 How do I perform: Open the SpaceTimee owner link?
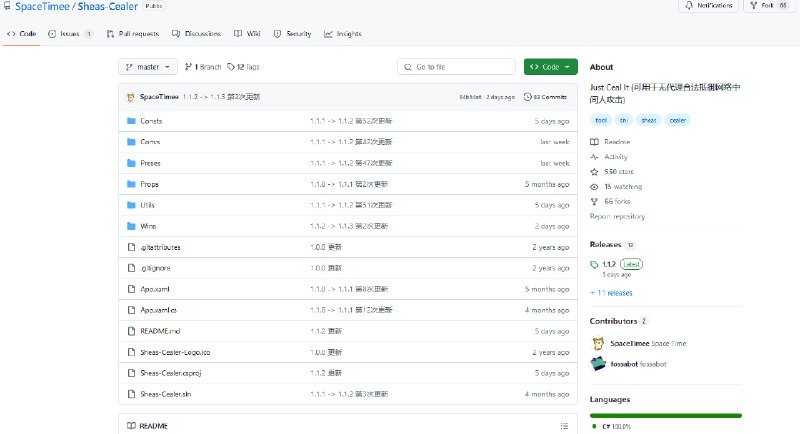click(42, 7)
